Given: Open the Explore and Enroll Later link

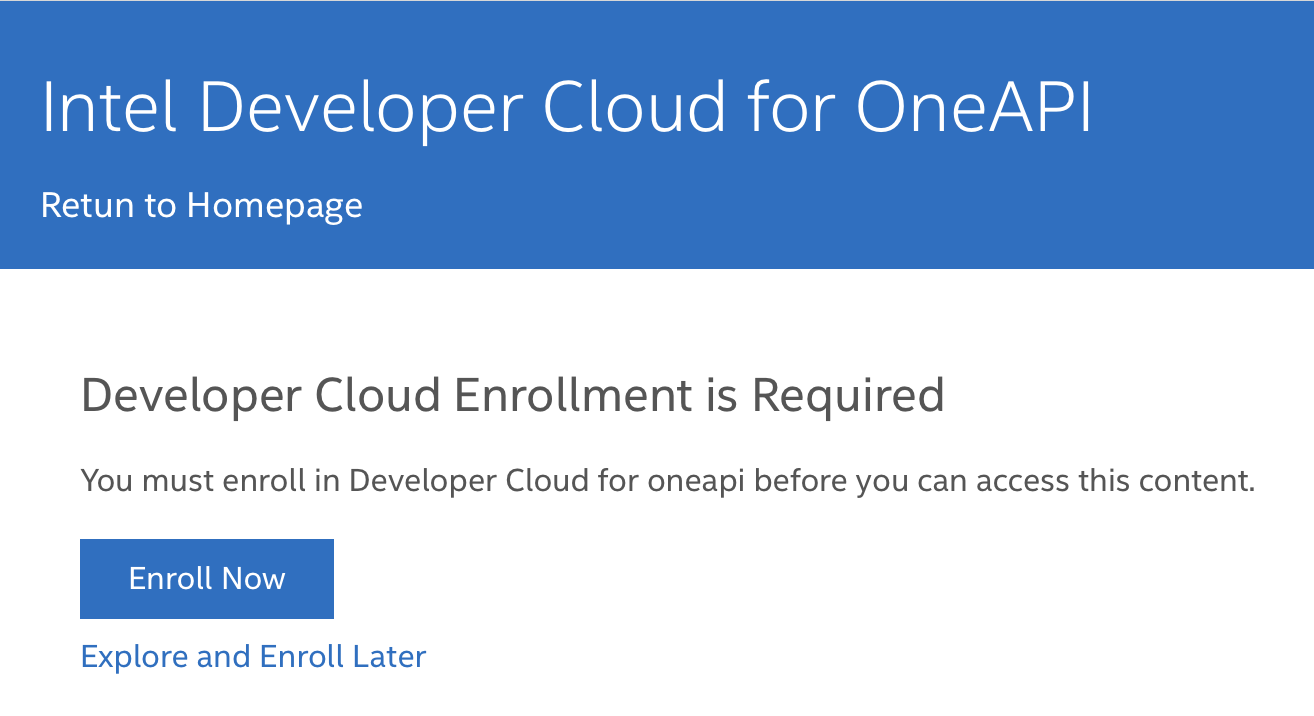Looking at the screenshot, I should pos(253,657).
